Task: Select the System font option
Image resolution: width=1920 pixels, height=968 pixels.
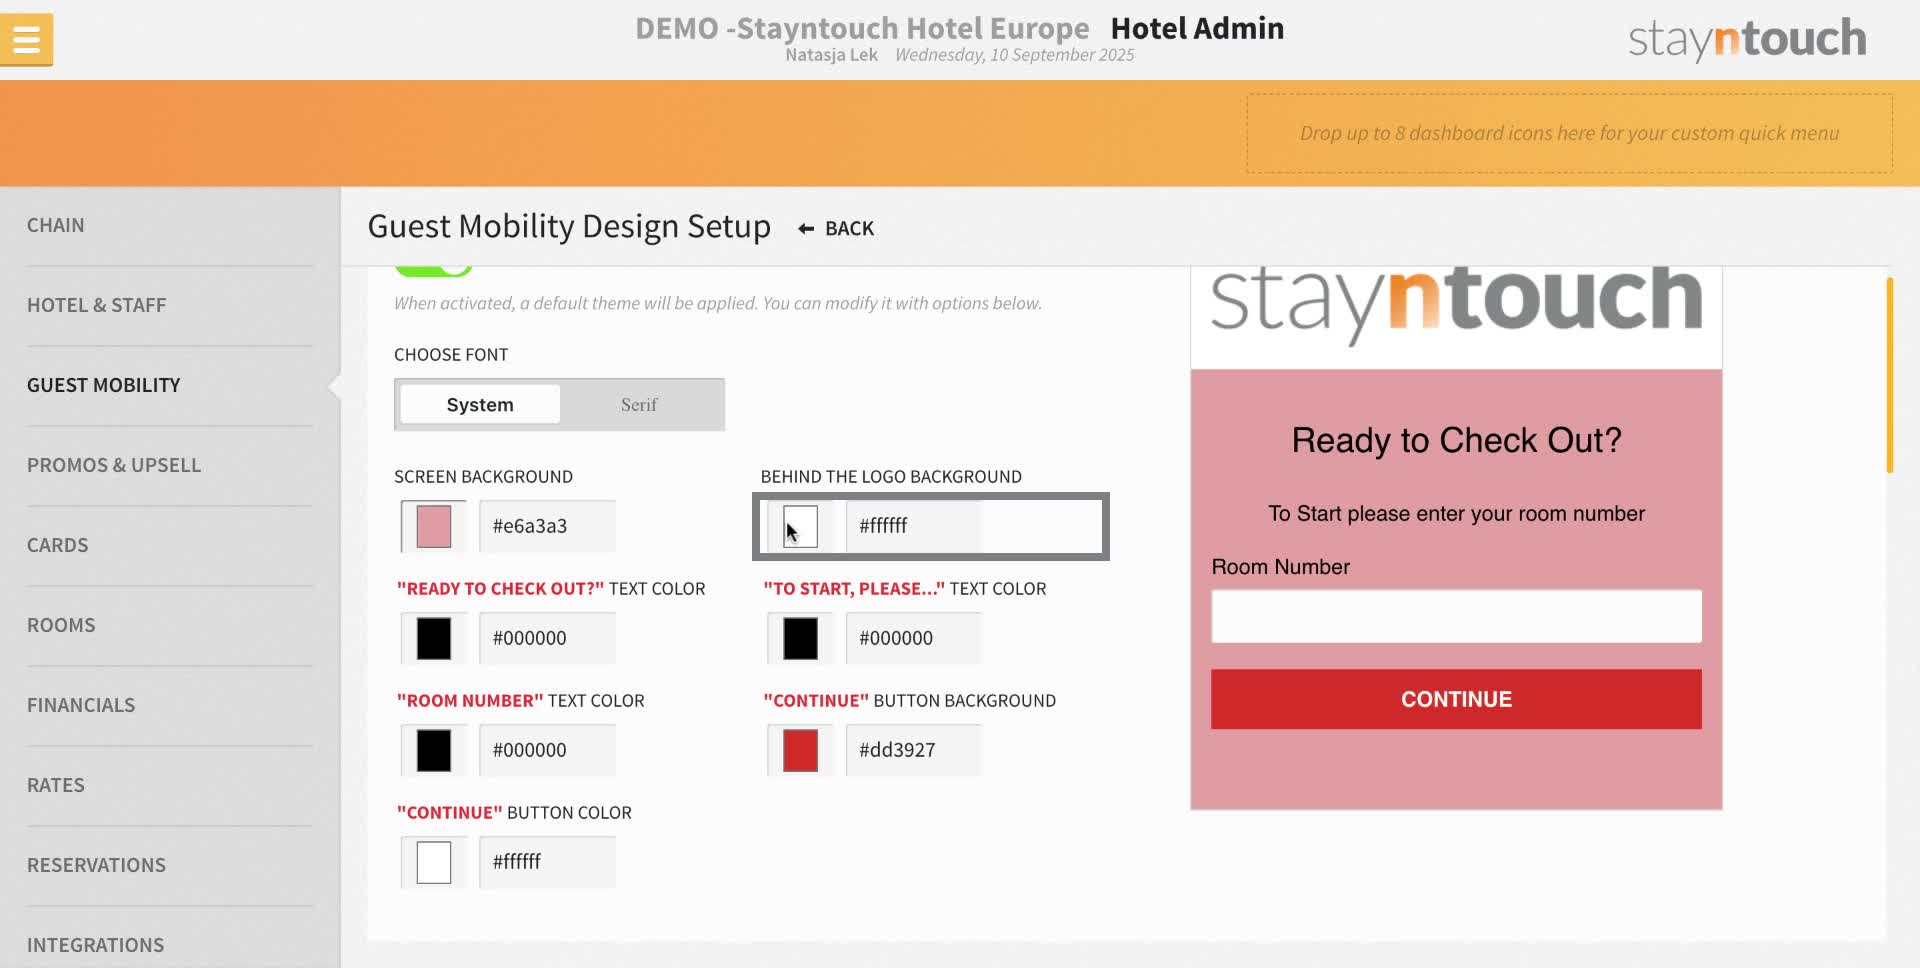Action: click(480, 404)
